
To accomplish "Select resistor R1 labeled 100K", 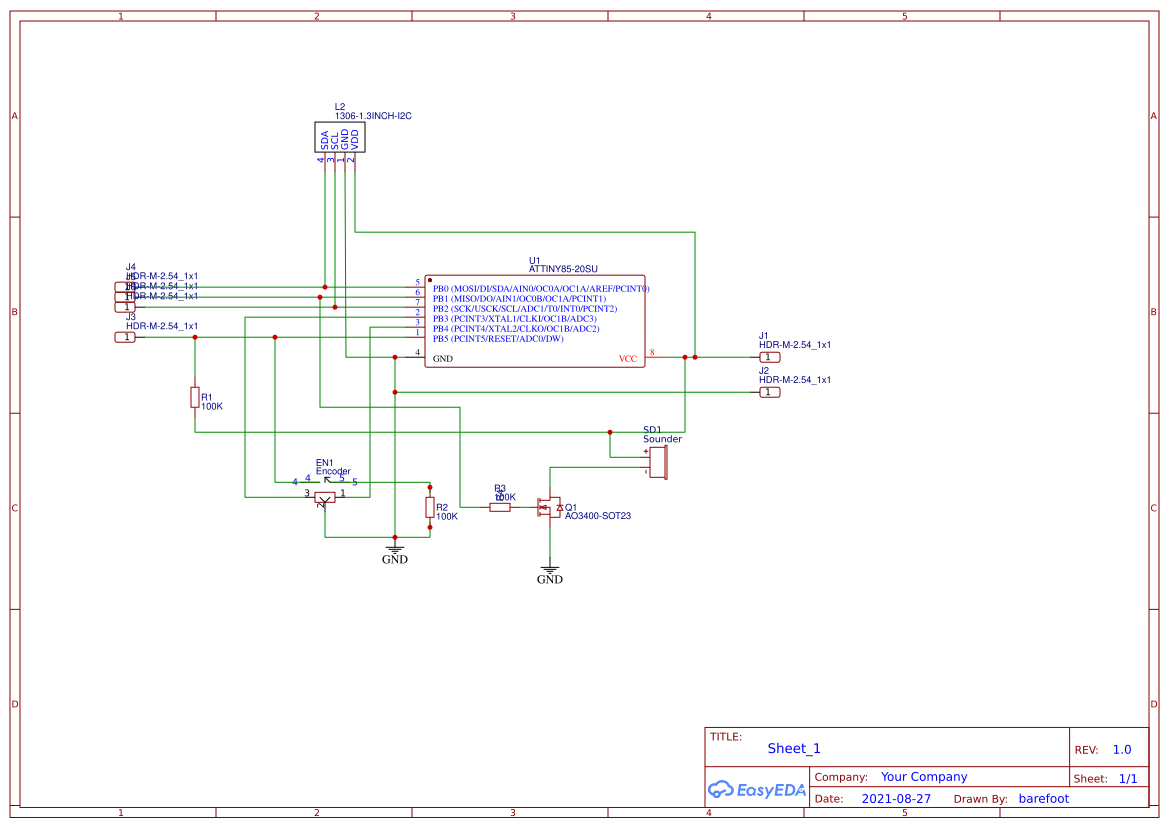I will [196, 398].
